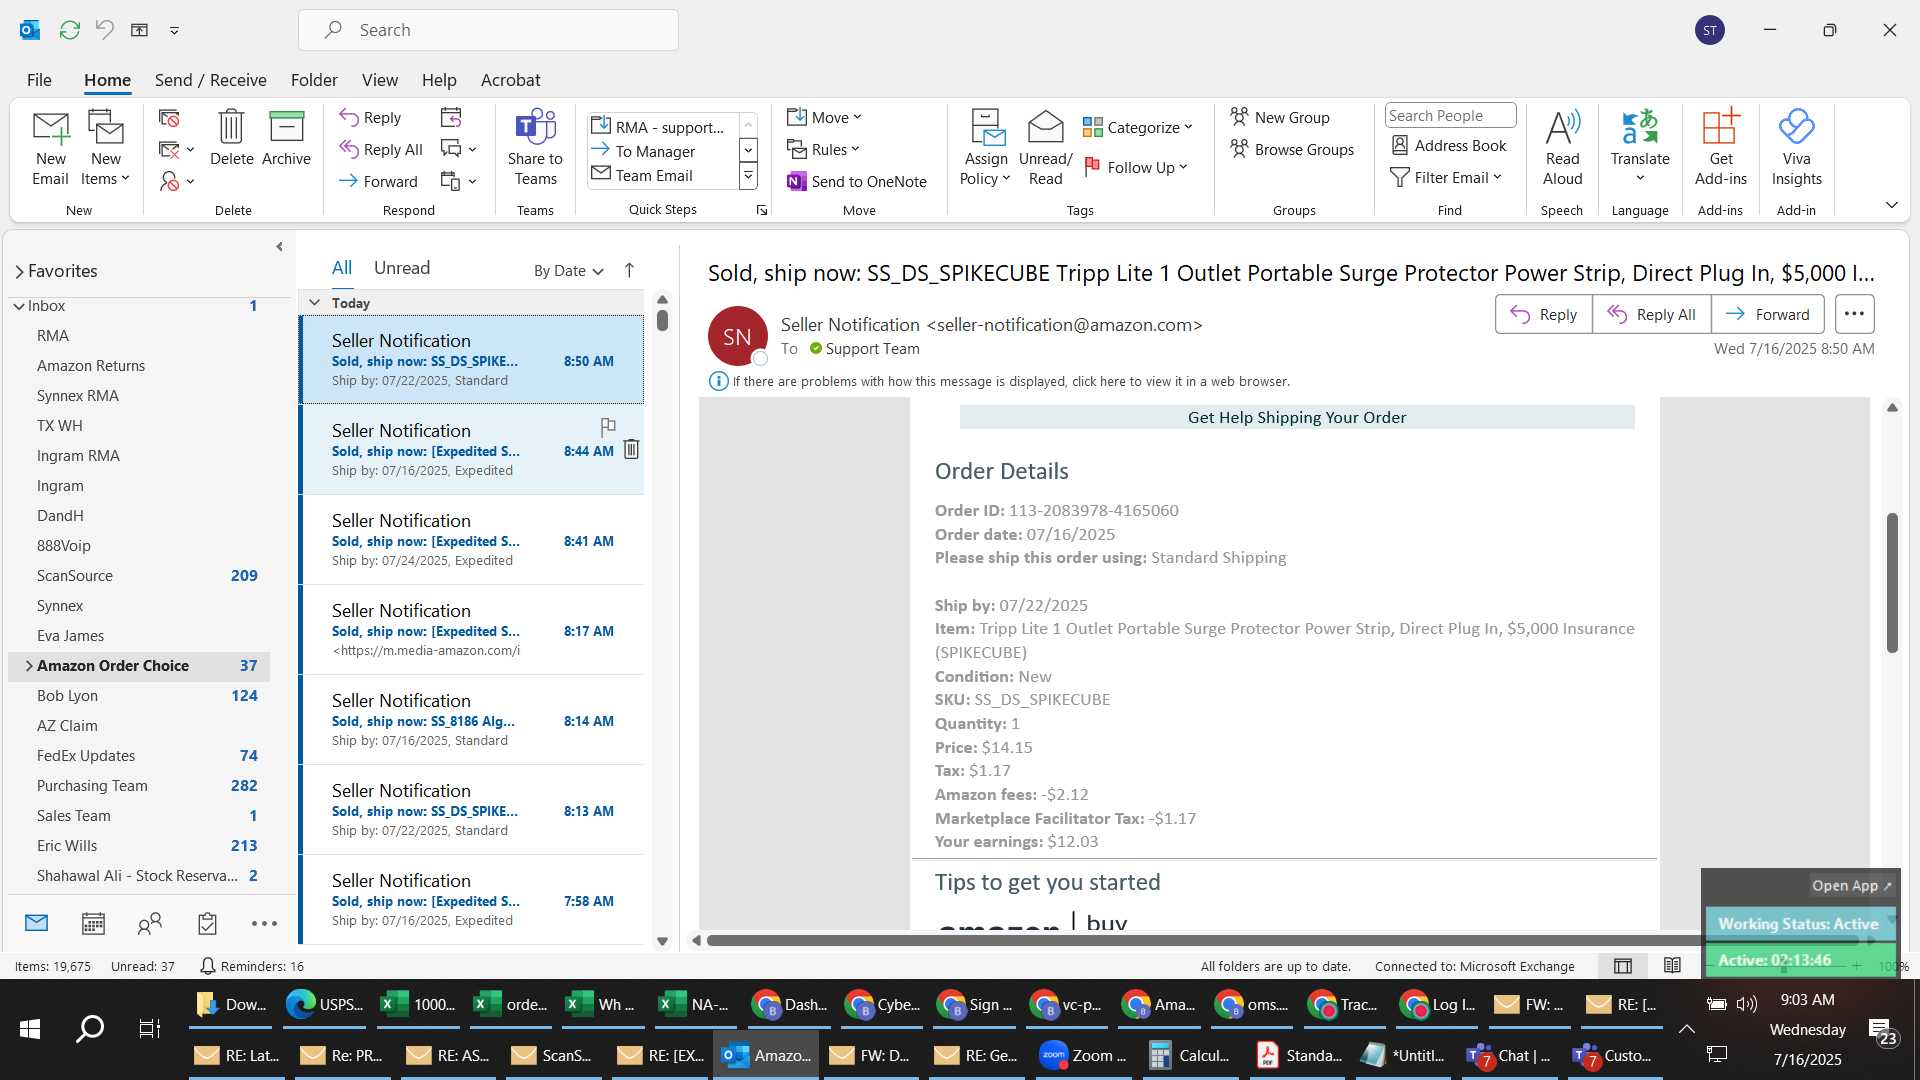This screenshot has height=1080, width=1920.
Task: Show All messages filter
Action: (342, 268)
